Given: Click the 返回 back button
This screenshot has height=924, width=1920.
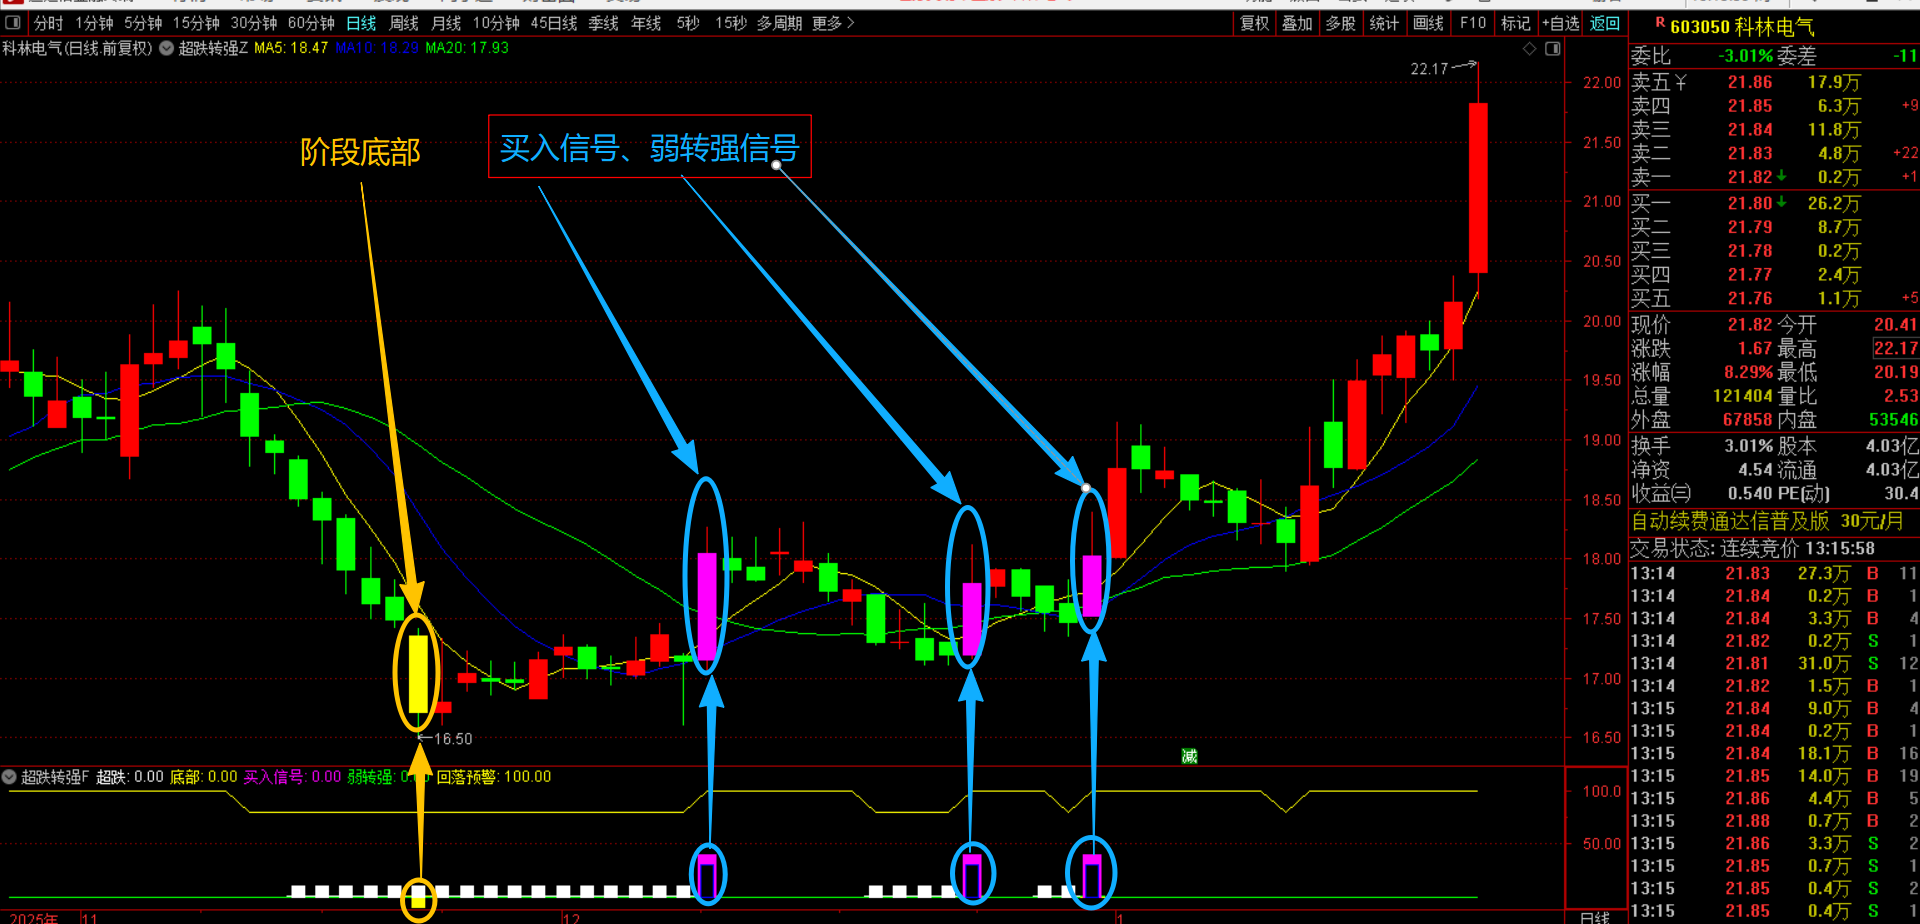Looking at the screenshot, I should 1605,23.
